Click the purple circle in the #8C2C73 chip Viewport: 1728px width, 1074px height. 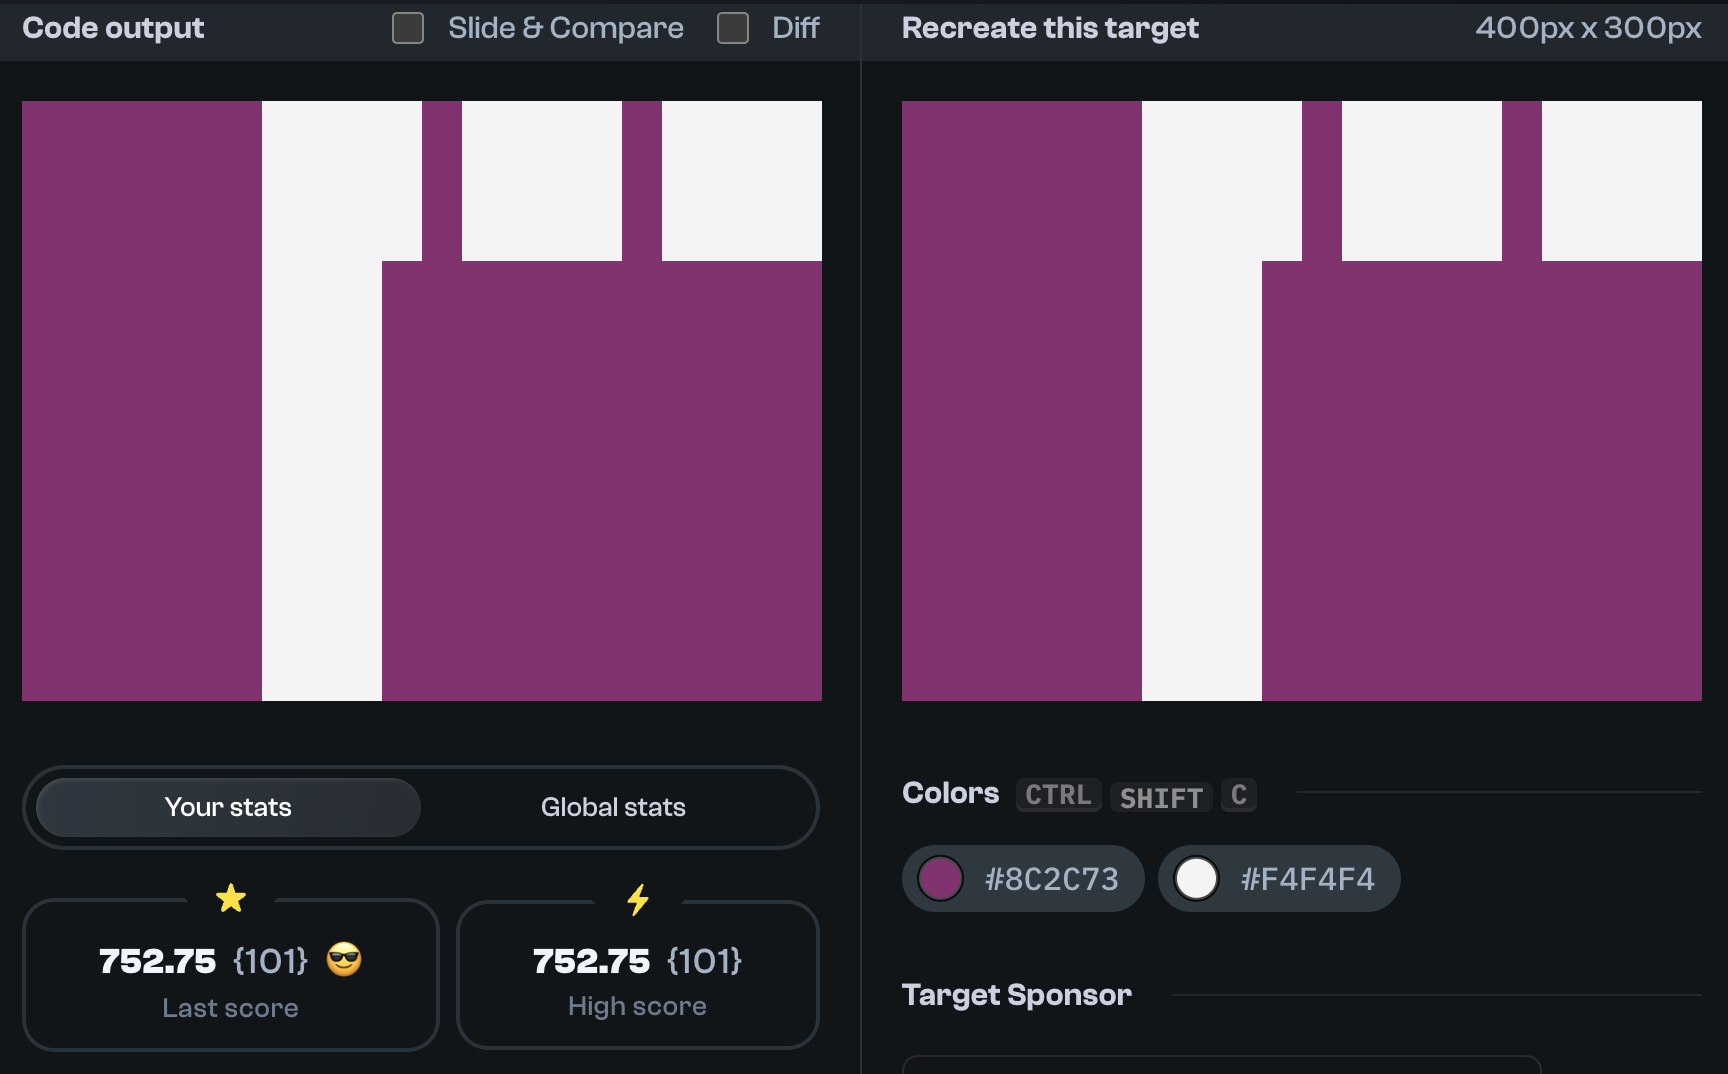coord(941,878)
